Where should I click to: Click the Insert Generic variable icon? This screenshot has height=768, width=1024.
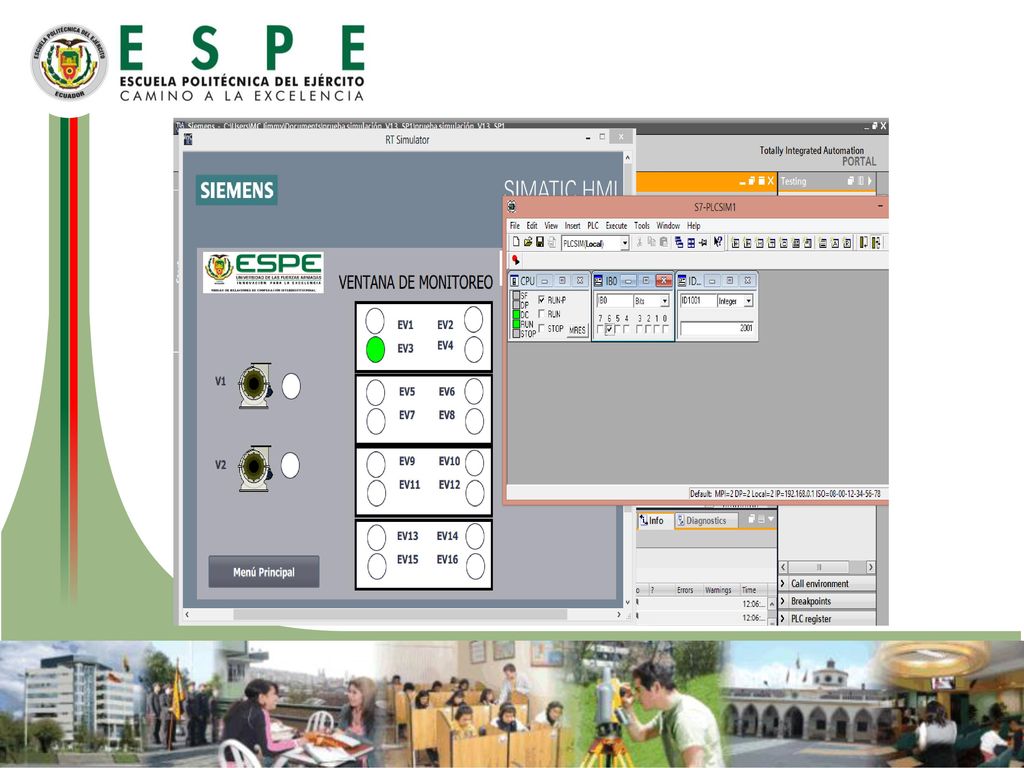coord(796,243)
